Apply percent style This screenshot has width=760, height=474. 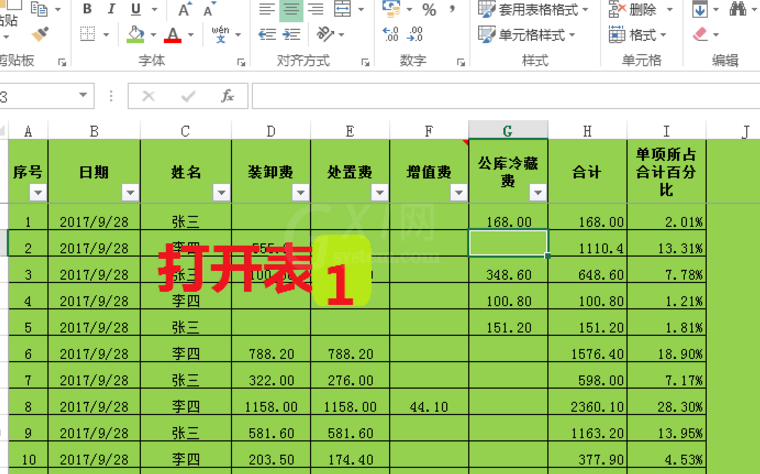(x=429, y=9)
